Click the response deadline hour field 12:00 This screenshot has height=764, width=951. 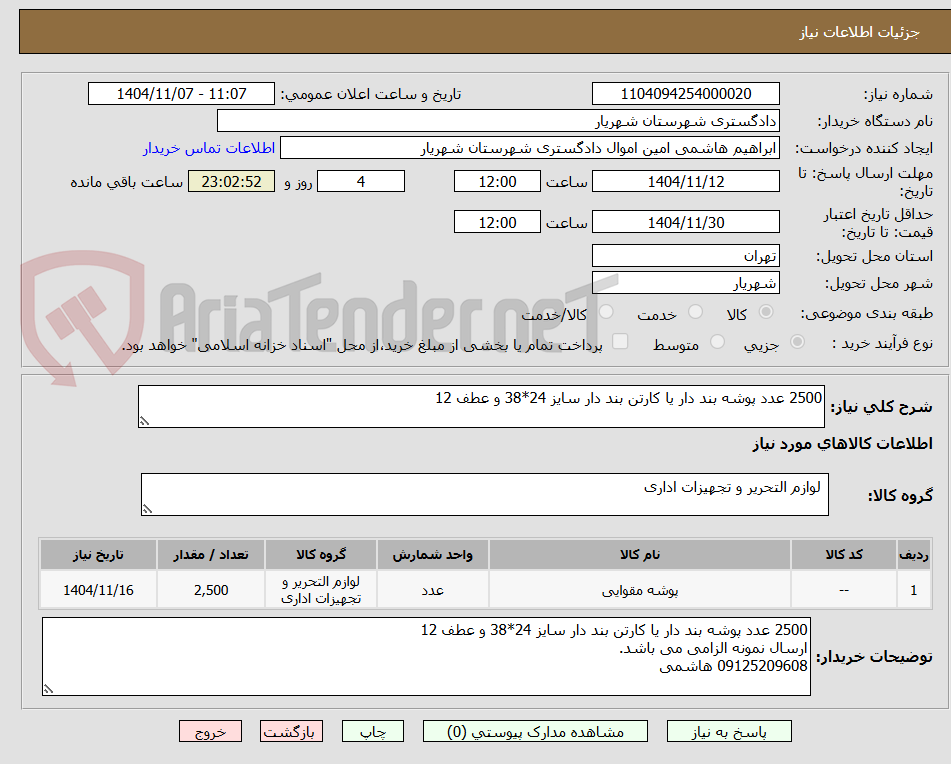click(x=497, y=181)
